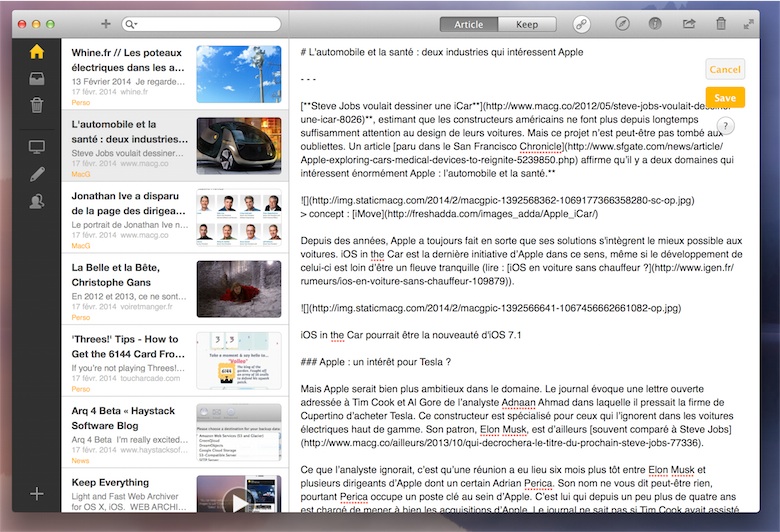Image resolution: width=780 pixels, height=532 pixels.
Task: Click the article title heading line
Action: click(x=442, y=52)
